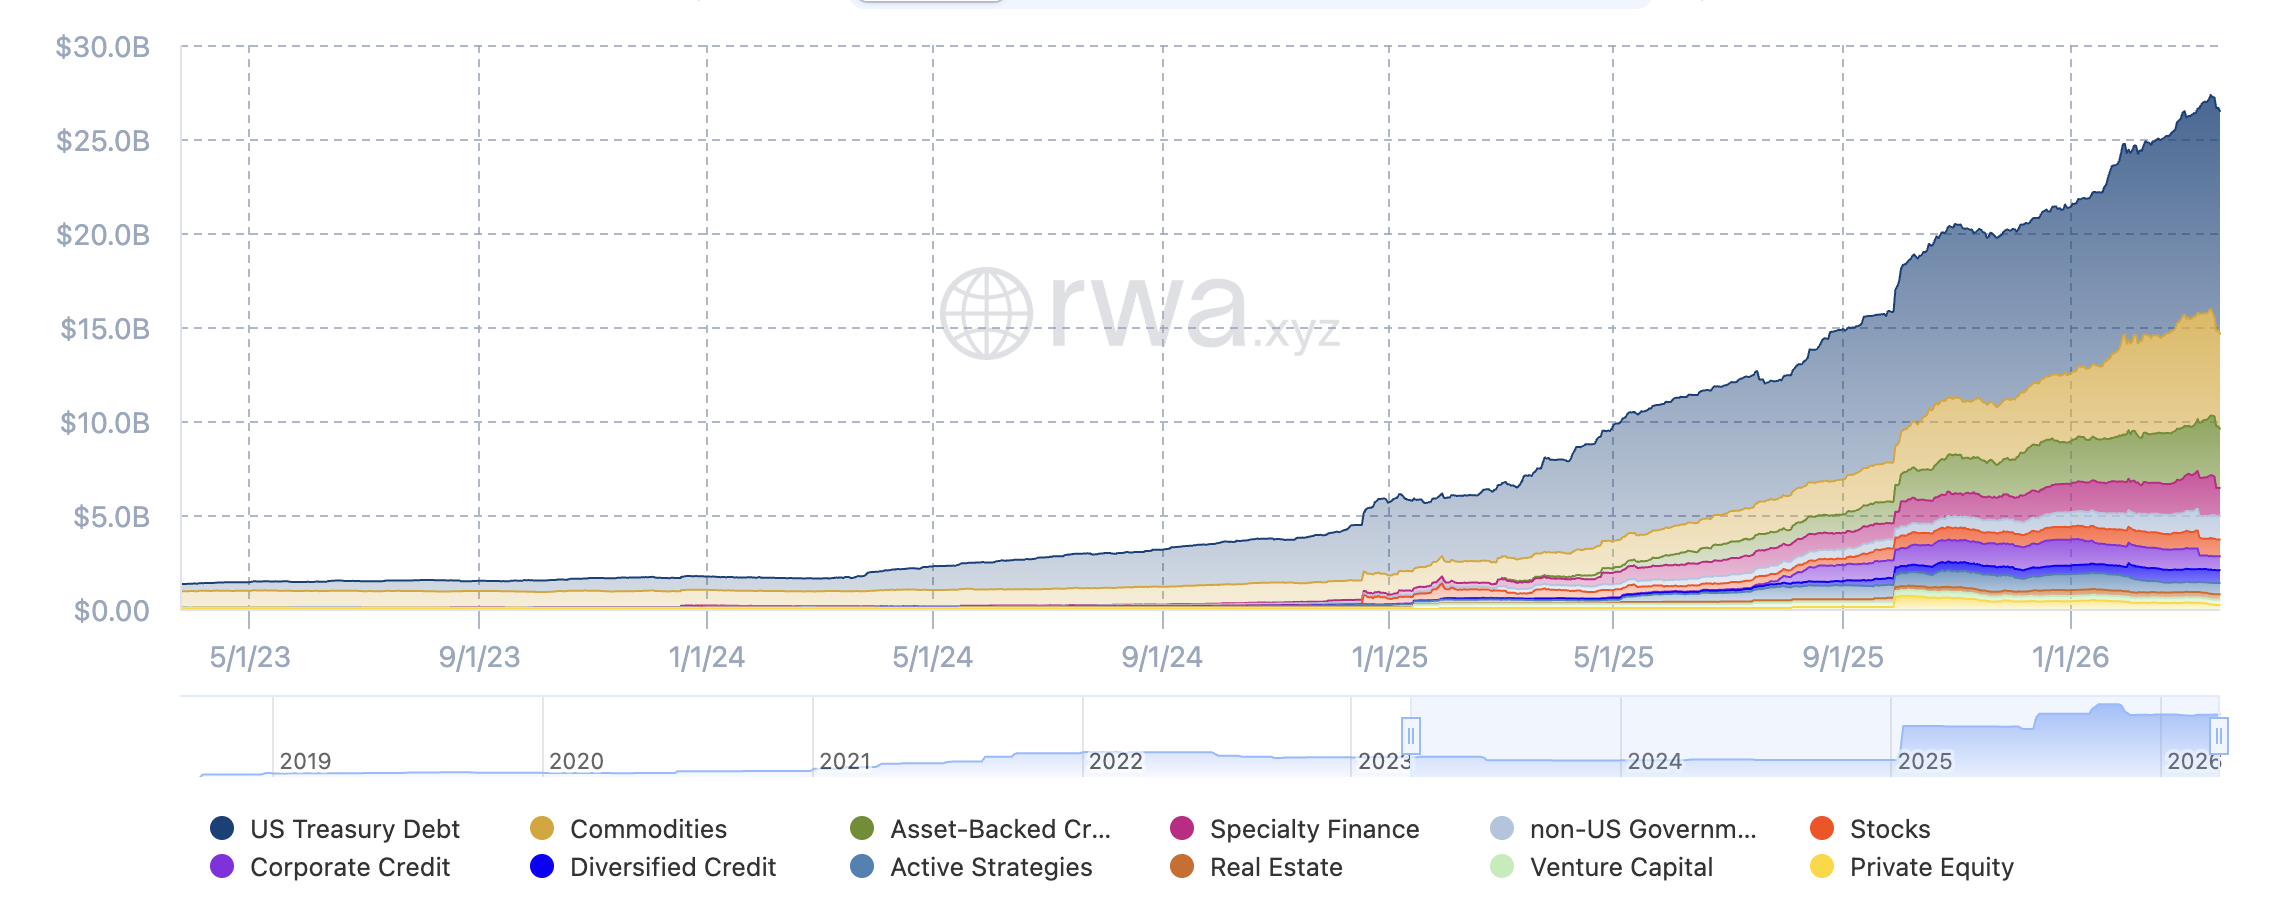
Task: Click the rwa.xyz globe watermark icon
Action: (986, 313)
